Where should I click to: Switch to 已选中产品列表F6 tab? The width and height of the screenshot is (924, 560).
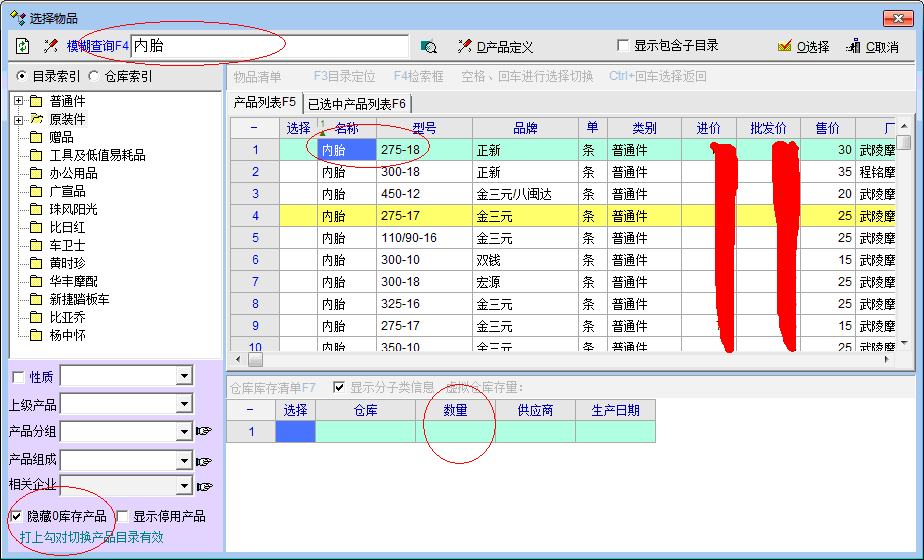(356, 103)
